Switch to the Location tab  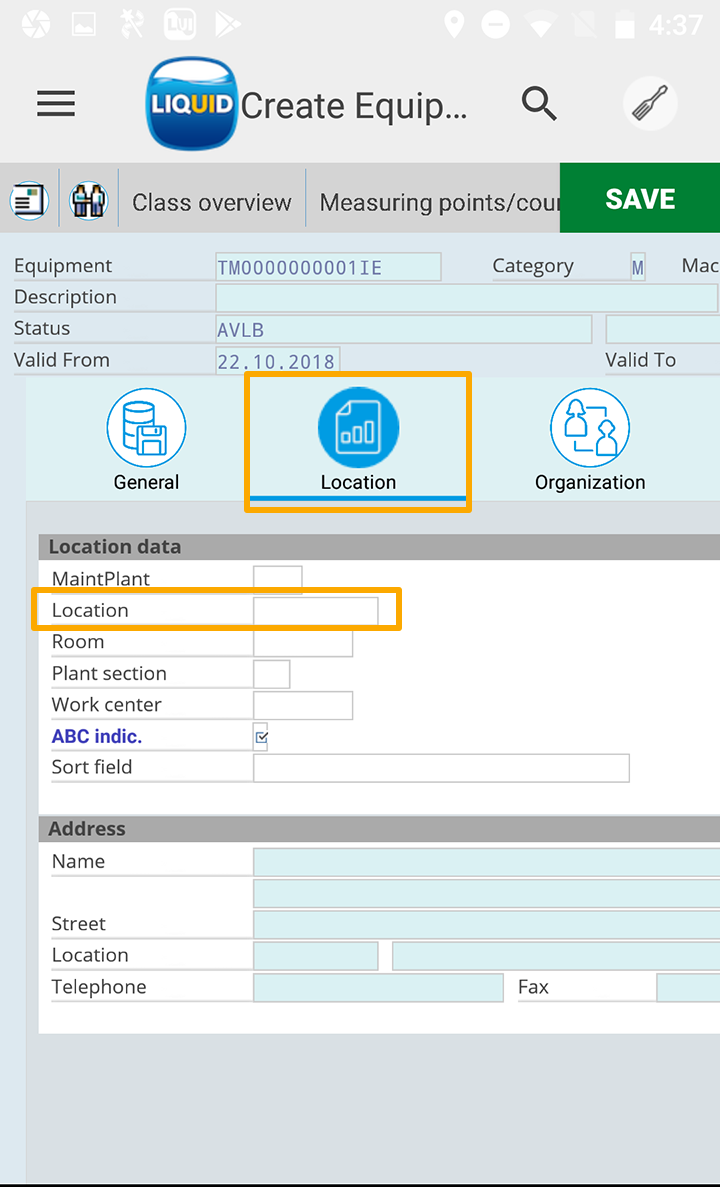(x=358, y=441)
